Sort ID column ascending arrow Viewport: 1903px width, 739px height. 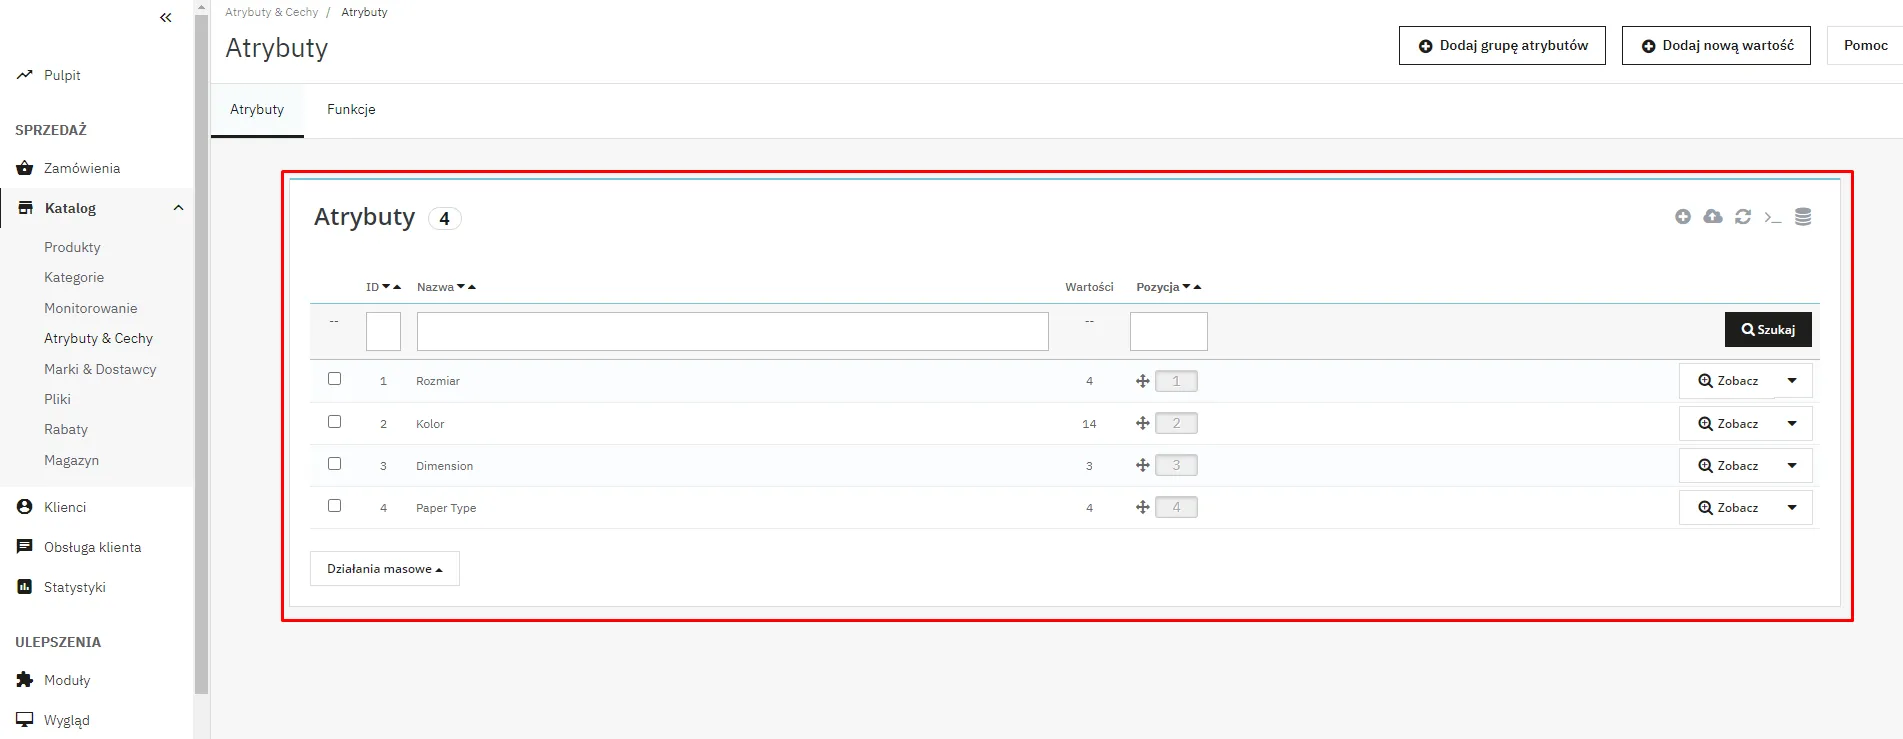coord(397,287)
